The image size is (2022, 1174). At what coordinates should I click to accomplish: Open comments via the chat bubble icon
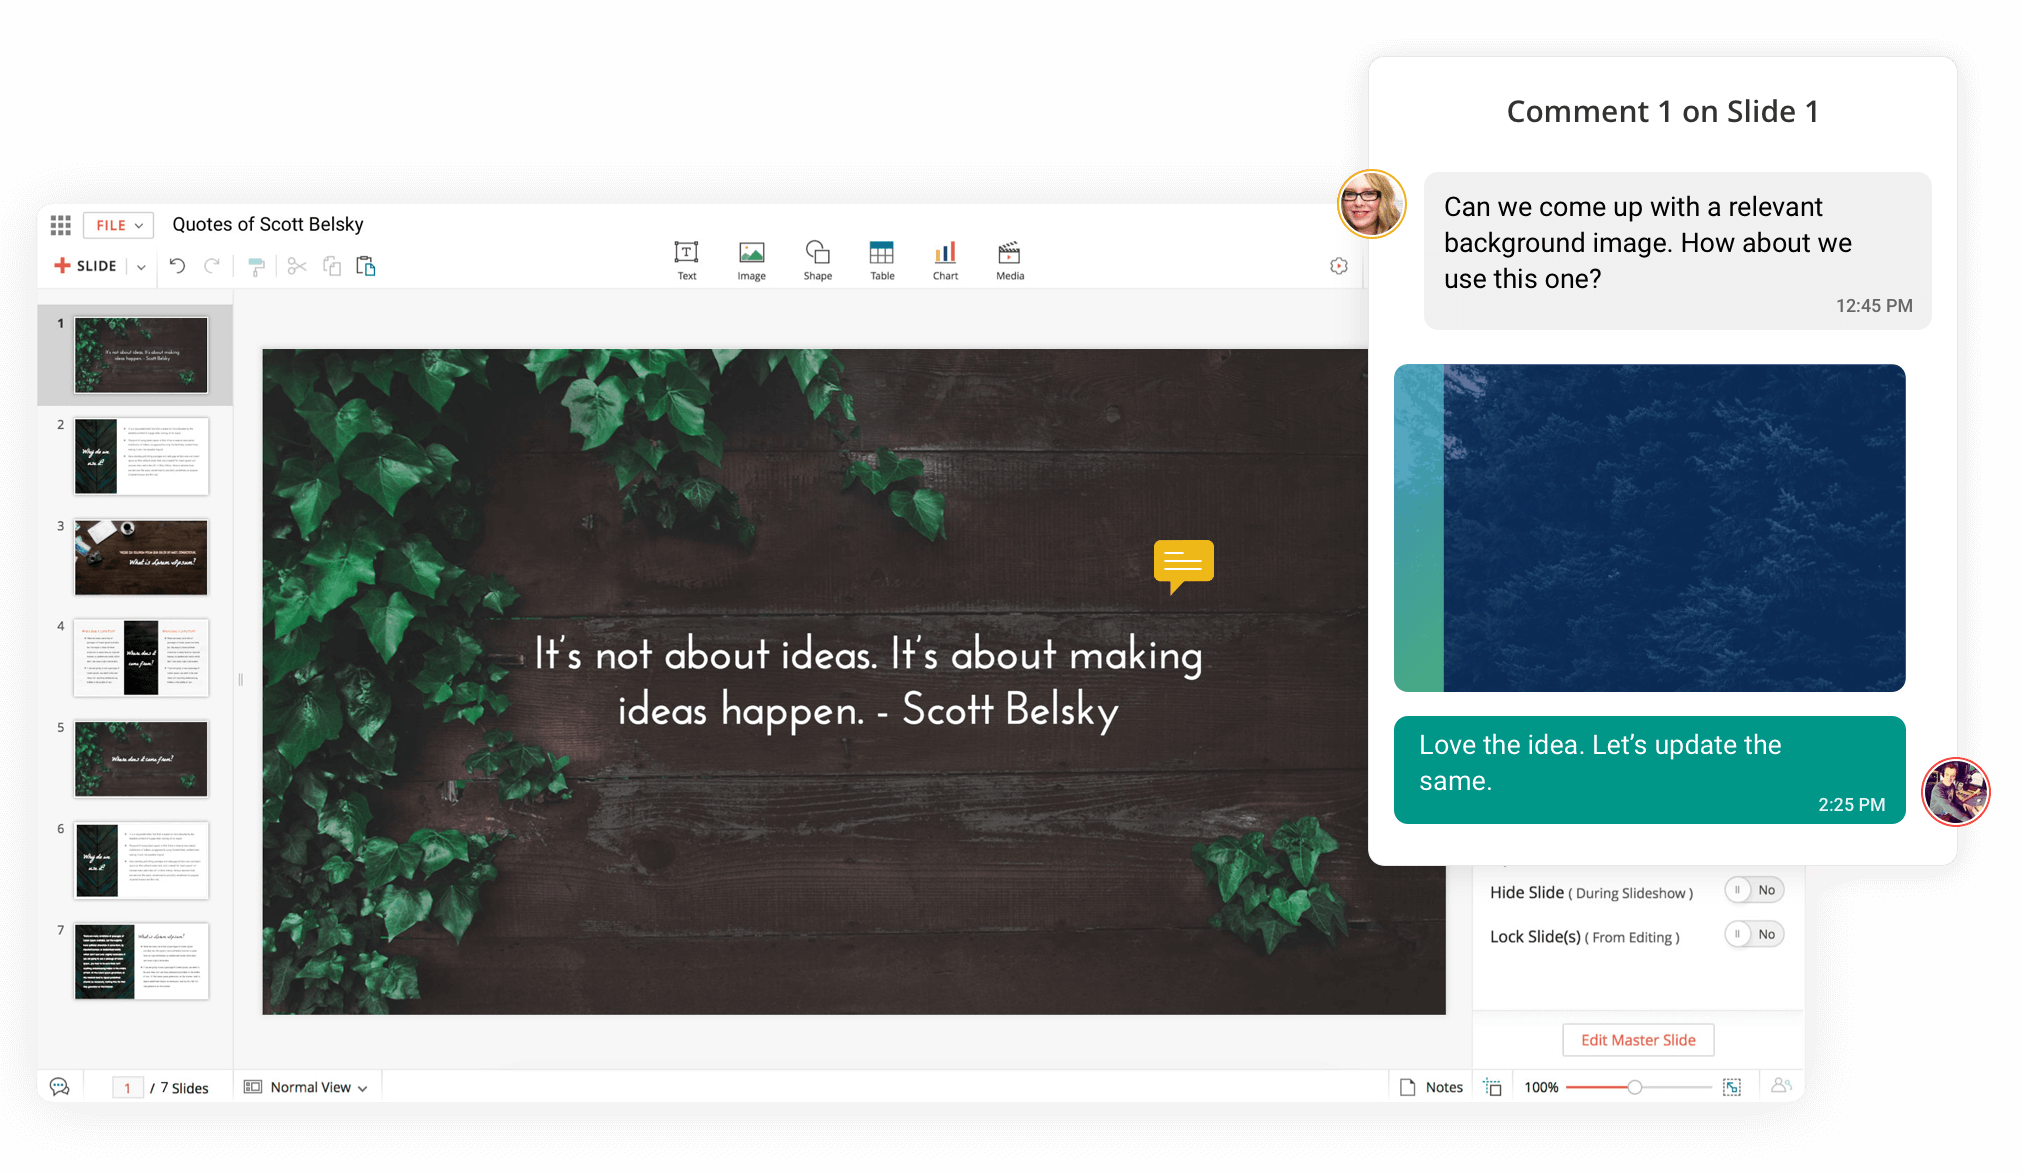click(60, 1086)
